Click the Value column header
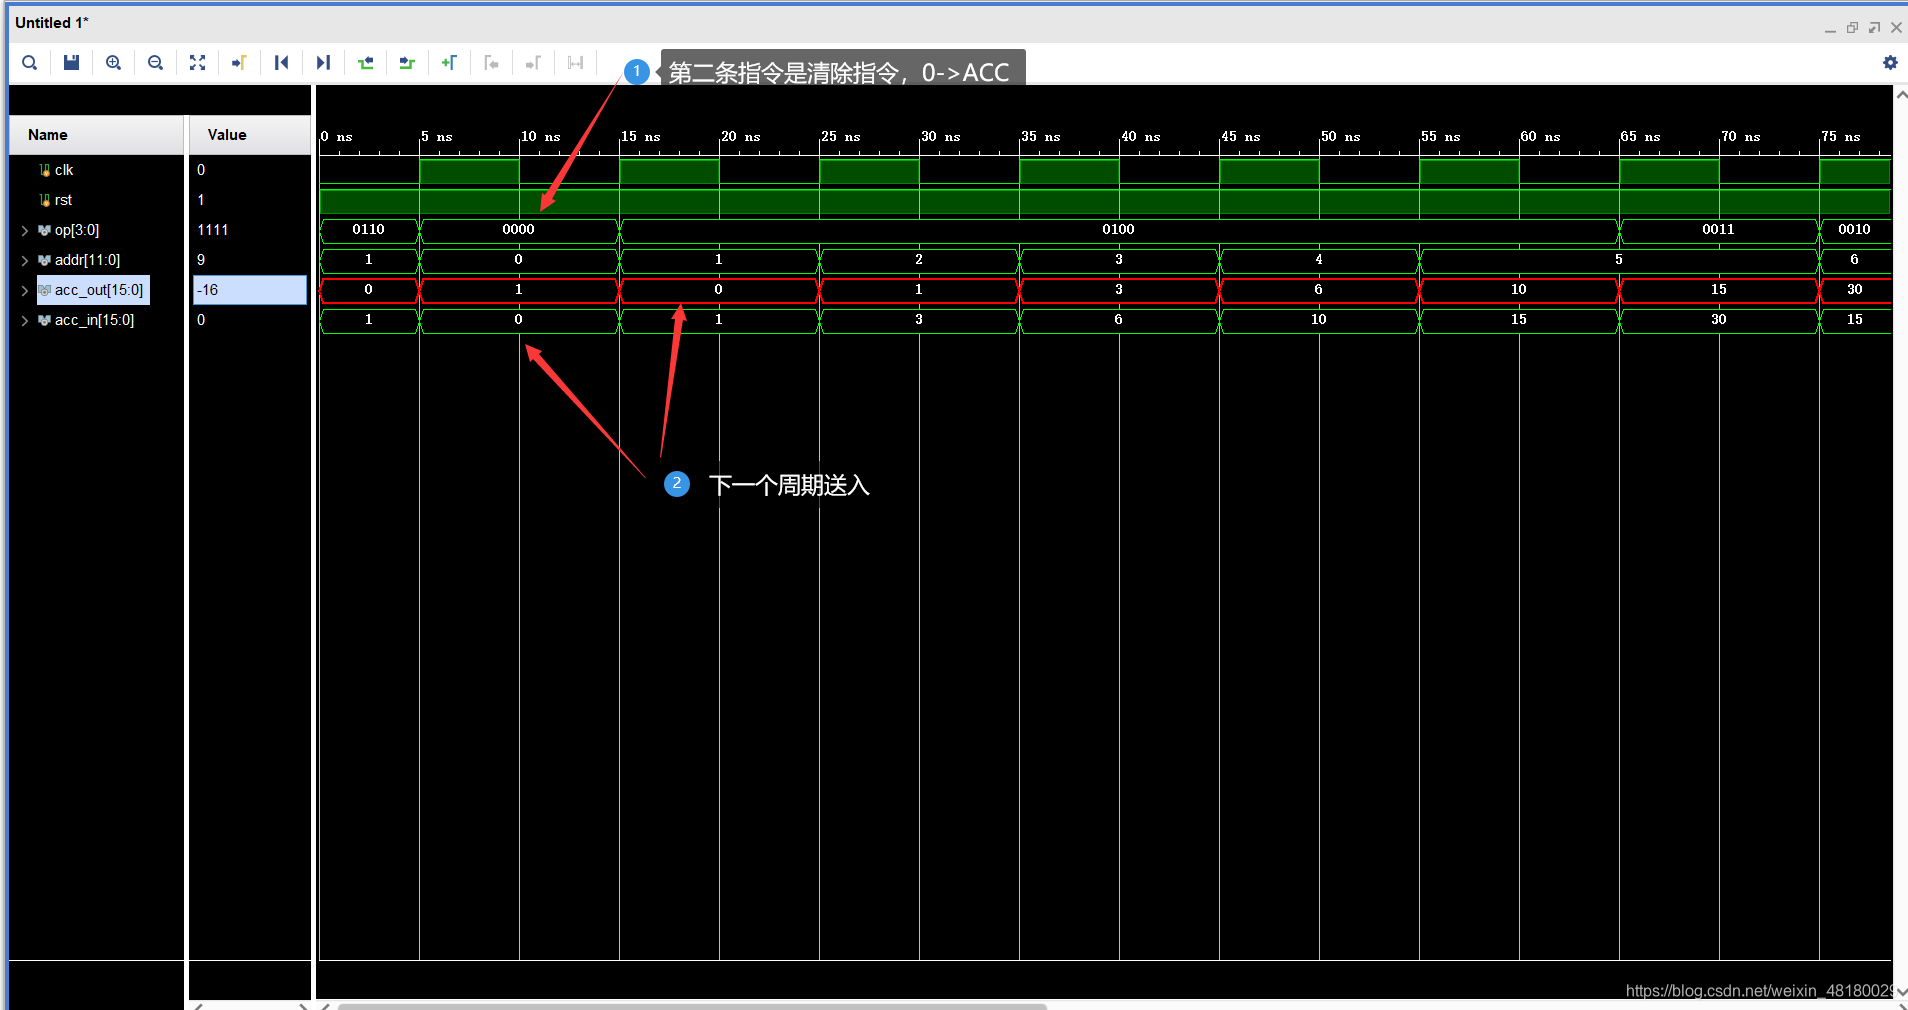The image size is (1908, 1010). 249,135
